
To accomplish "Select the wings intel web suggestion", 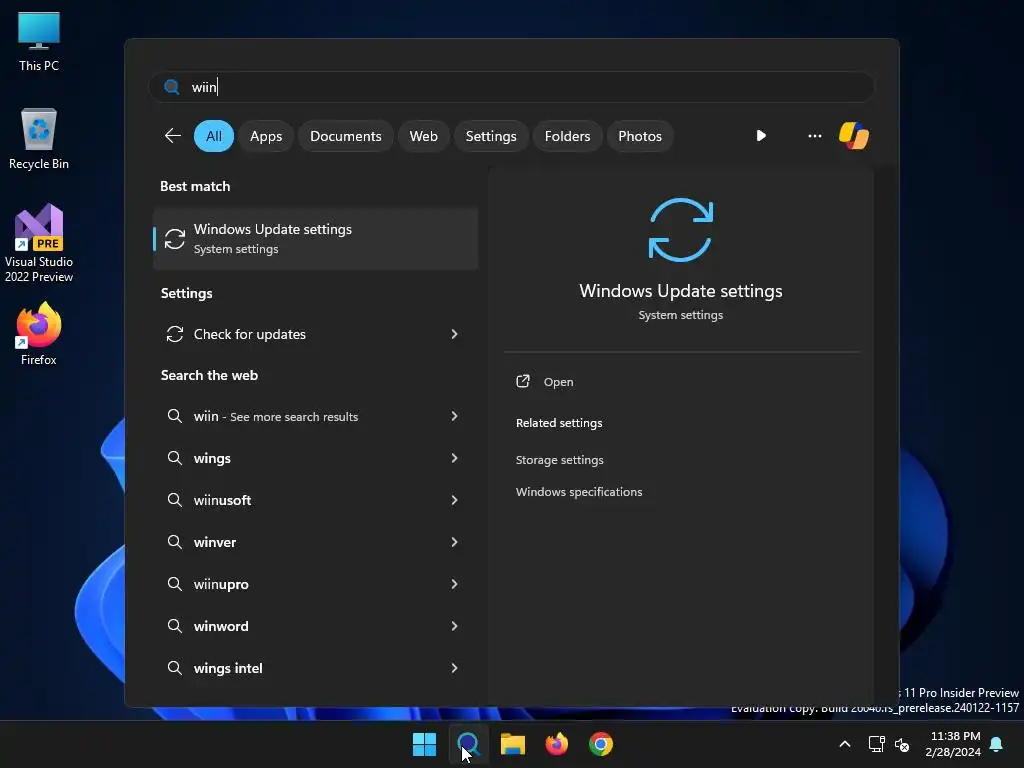I will point(315,667).
